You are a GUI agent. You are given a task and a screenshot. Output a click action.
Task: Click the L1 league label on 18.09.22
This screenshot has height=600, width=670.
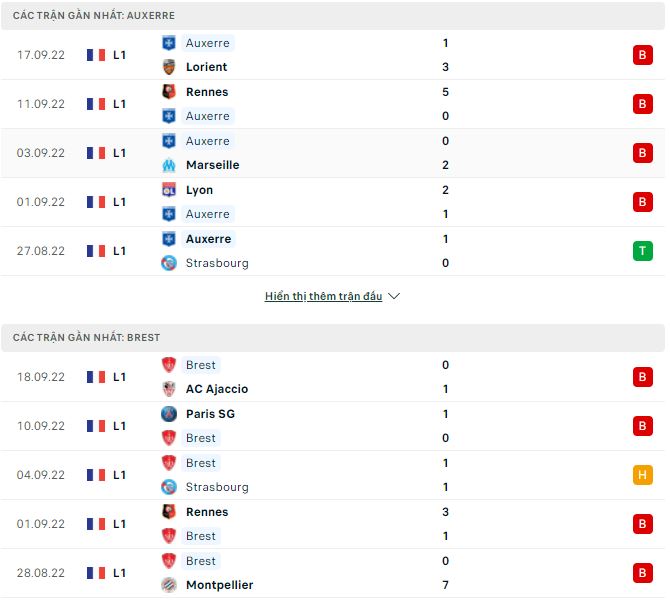pos(119,377)
